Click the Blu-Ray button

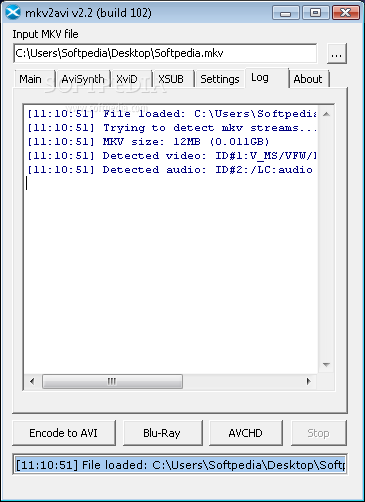click(163, 433)
